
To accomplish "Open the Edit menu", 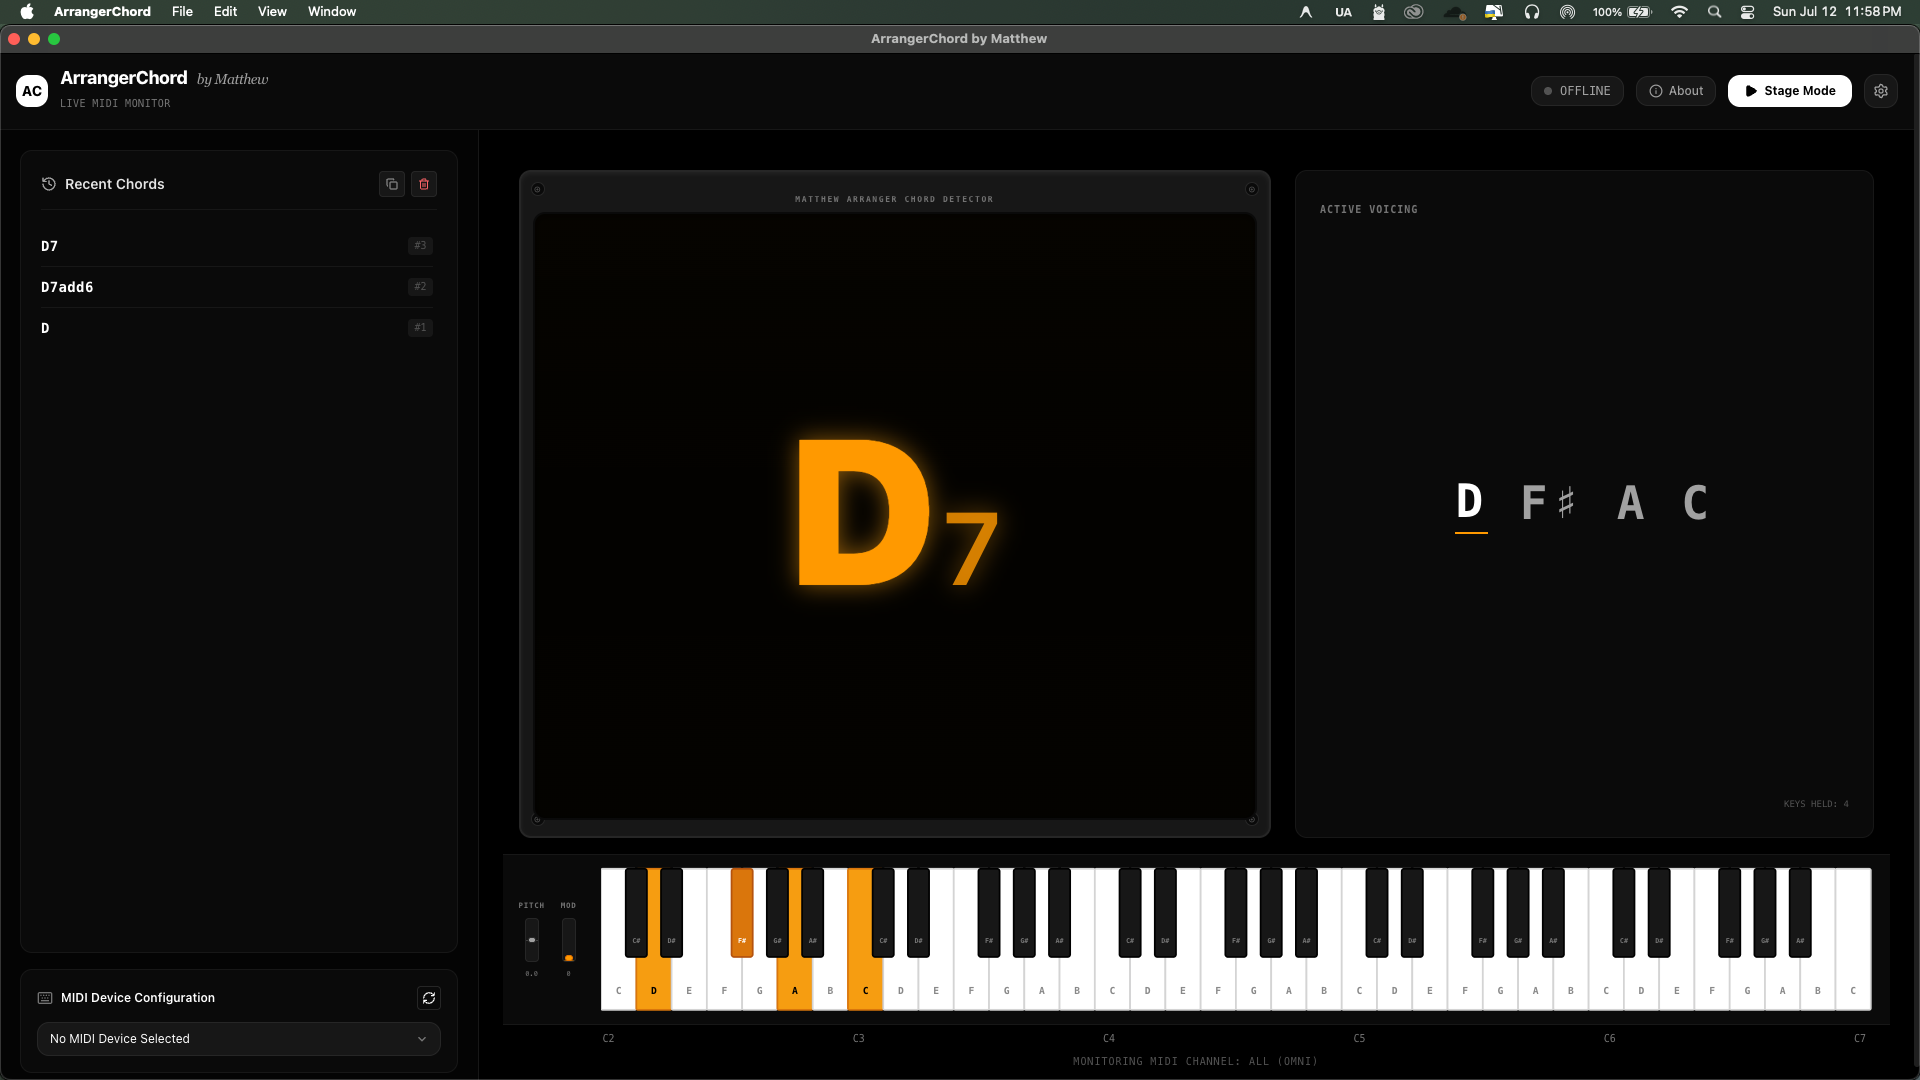I will coord(225,12).
